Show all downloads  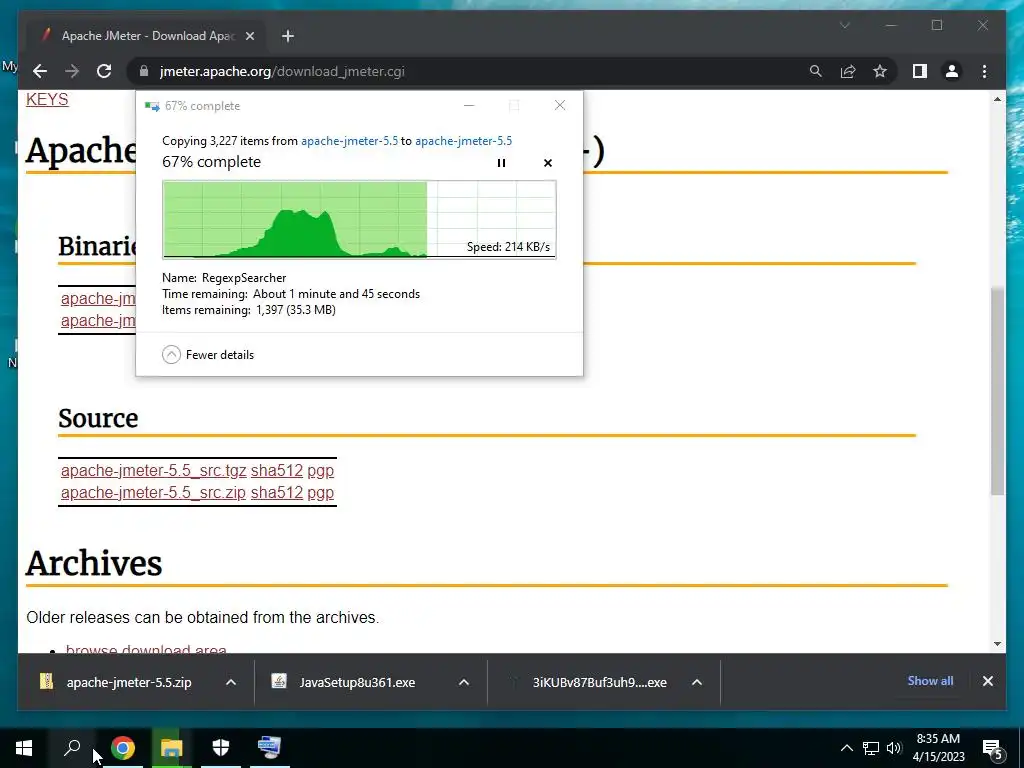point(930,680)
